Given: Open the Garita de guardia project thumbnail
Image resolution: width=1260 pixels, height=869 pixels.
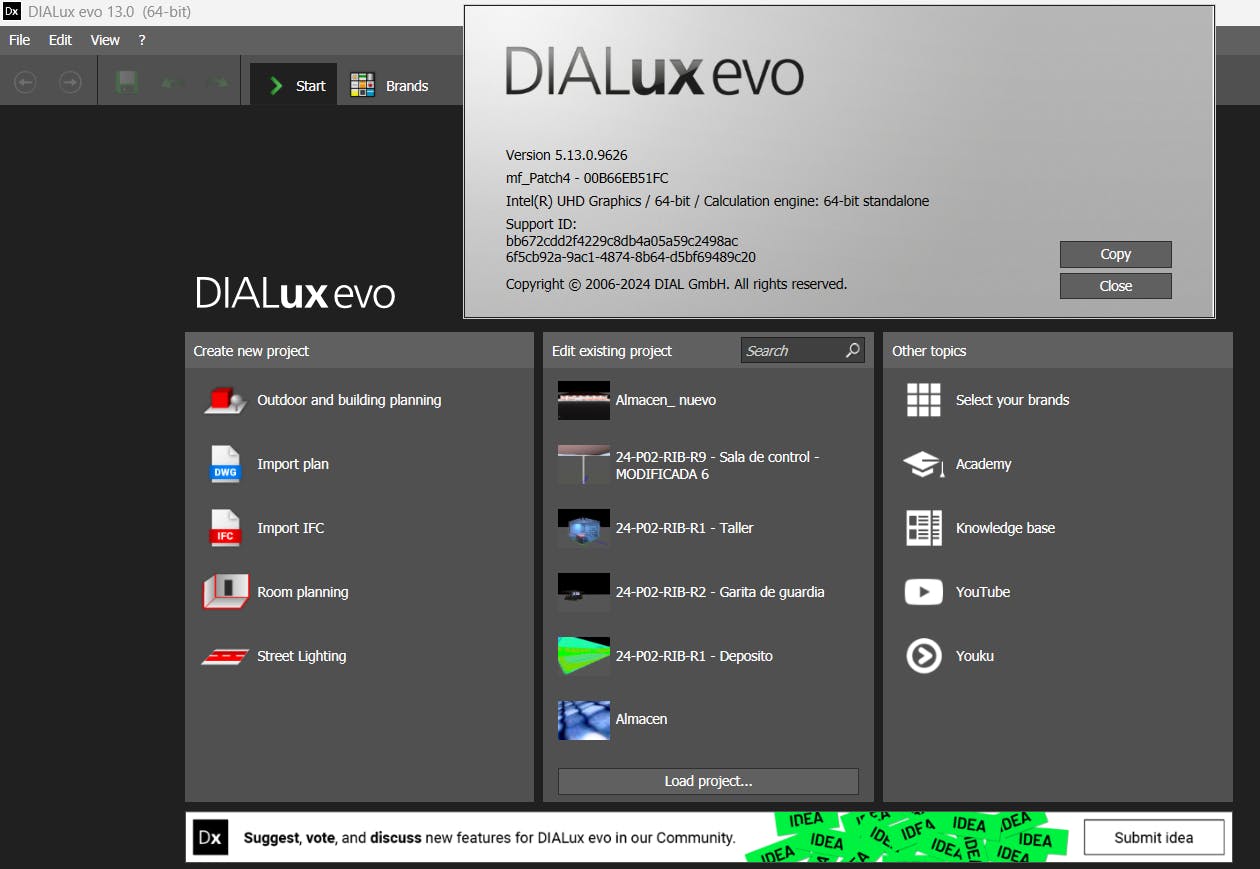Looking at the screenshot, I should [584, 592].
